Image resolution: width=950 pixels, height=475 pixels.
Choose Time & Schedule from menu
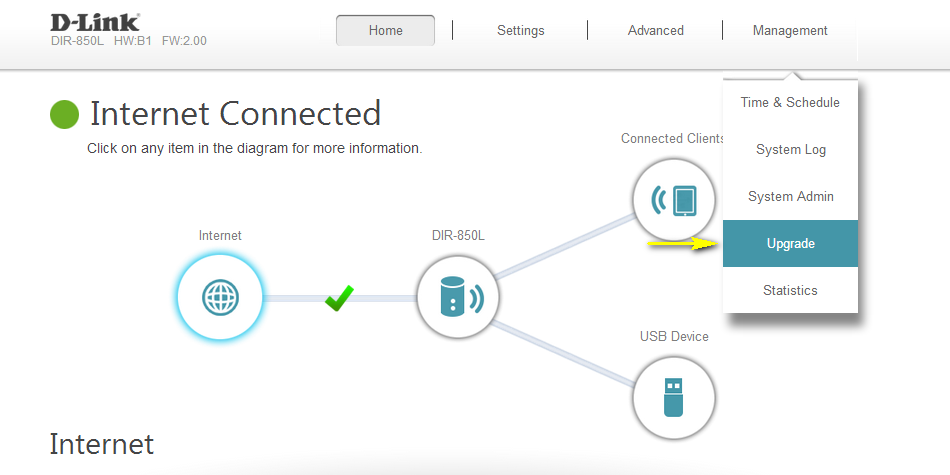(x=790, y=103)
